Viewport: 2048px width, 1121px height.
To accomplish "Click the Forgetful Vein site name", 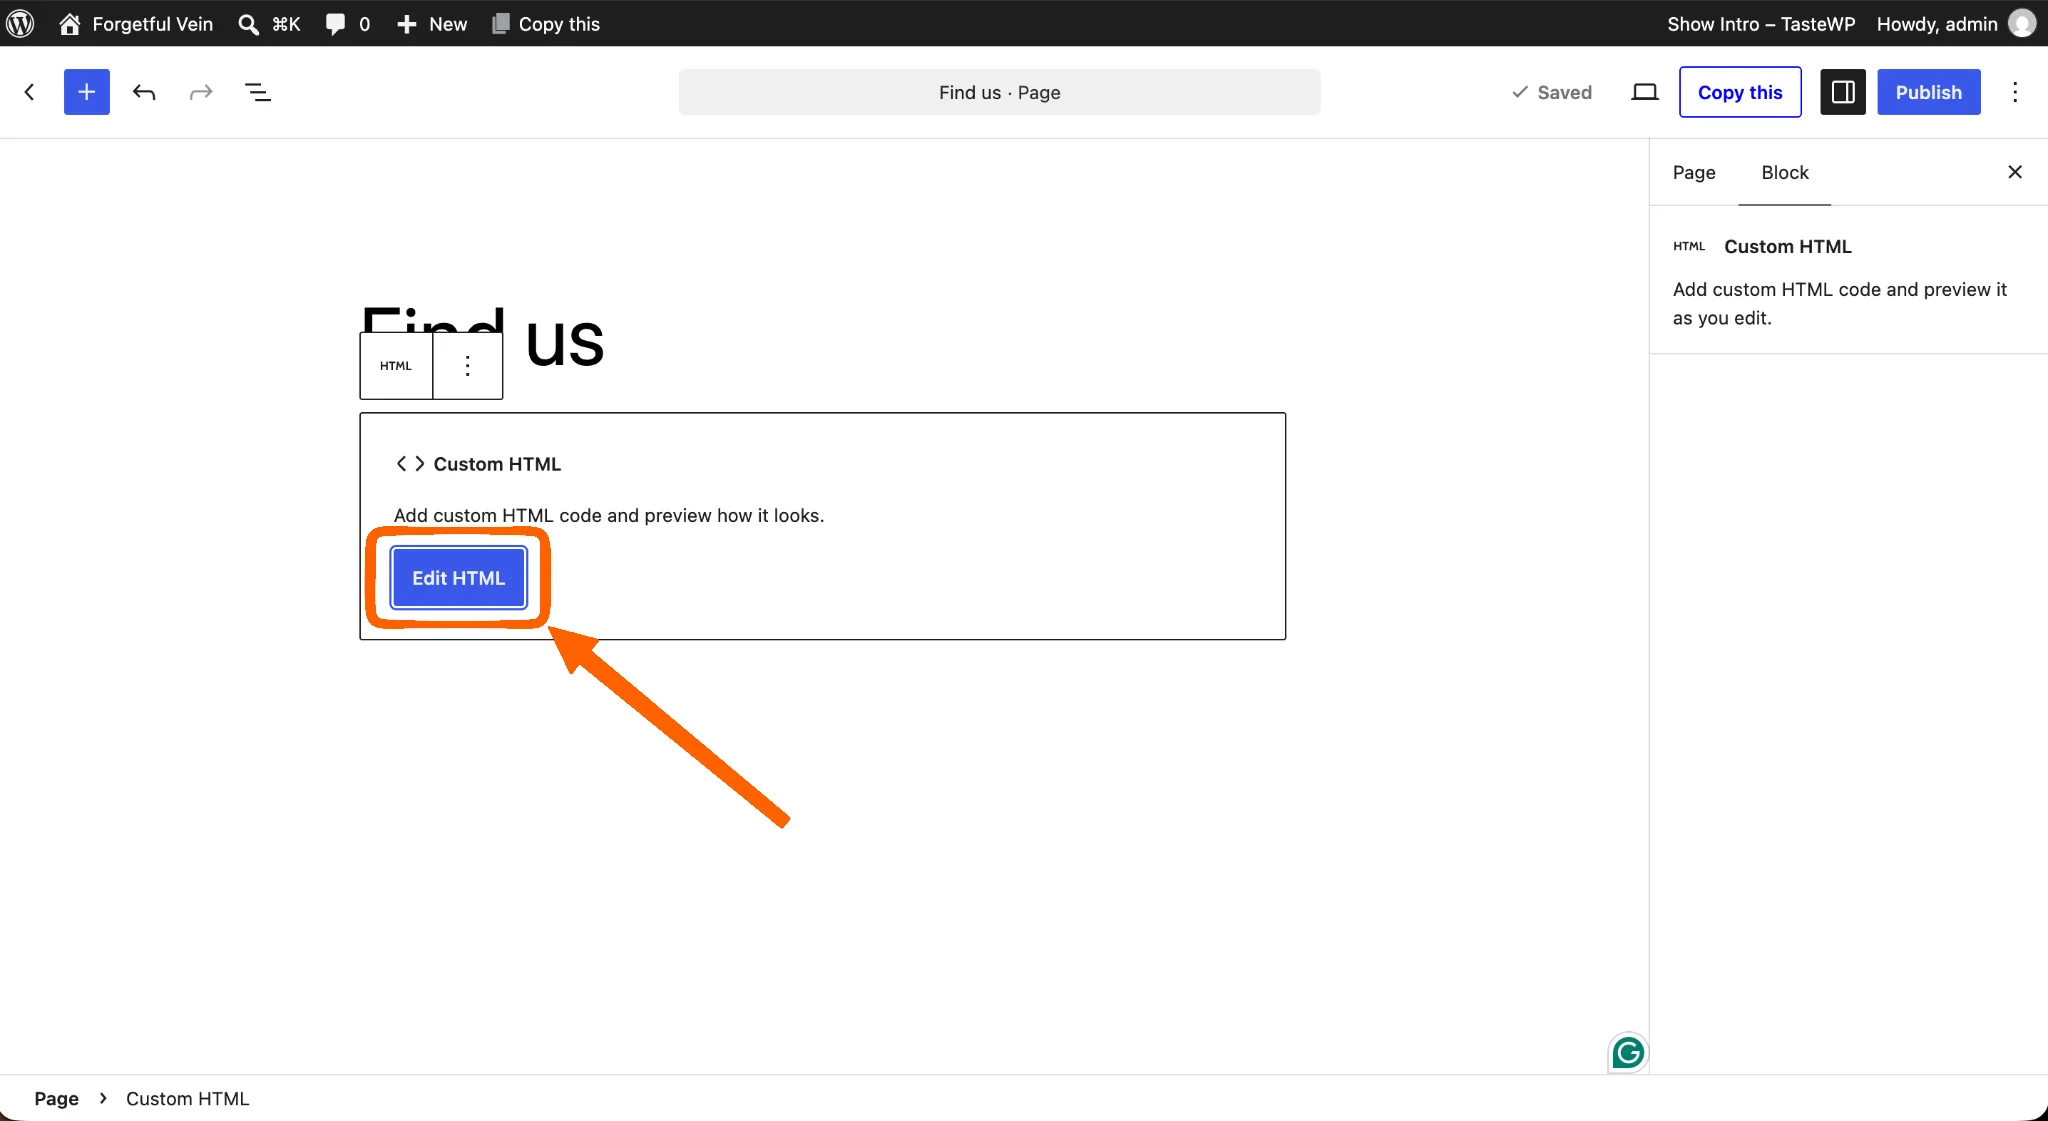I will pos(153,24).
